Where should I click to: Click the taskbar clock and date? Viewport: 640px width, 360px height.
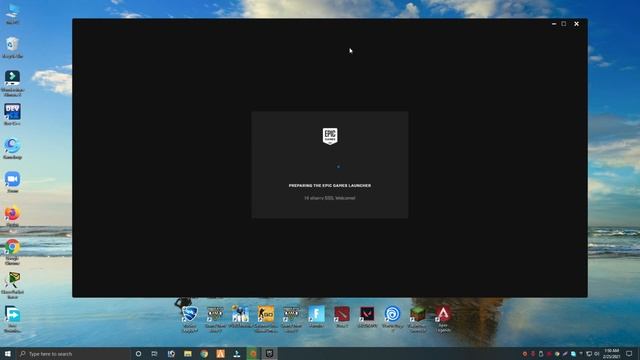pos(611,353)
